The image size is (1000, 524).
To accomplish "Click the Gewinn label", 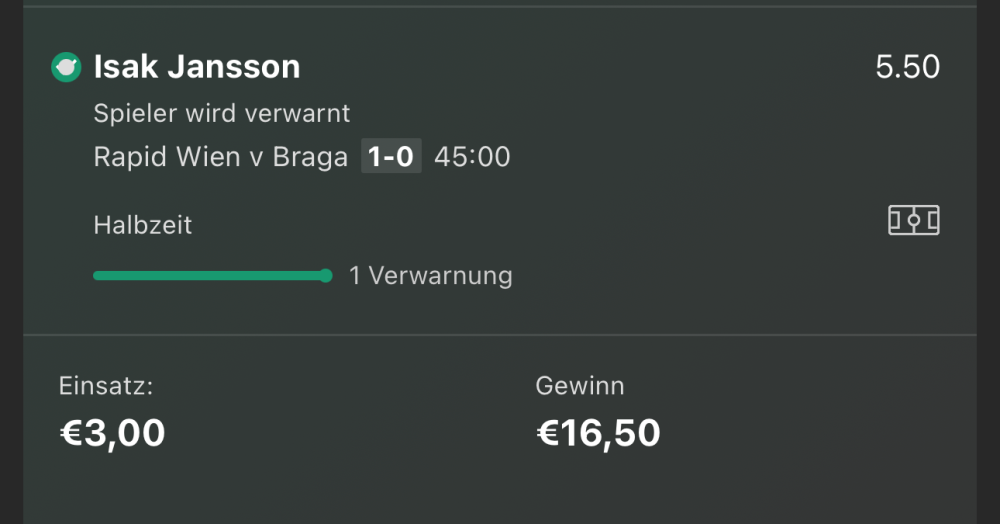I will pyautogui.click(x=580, y=386).
